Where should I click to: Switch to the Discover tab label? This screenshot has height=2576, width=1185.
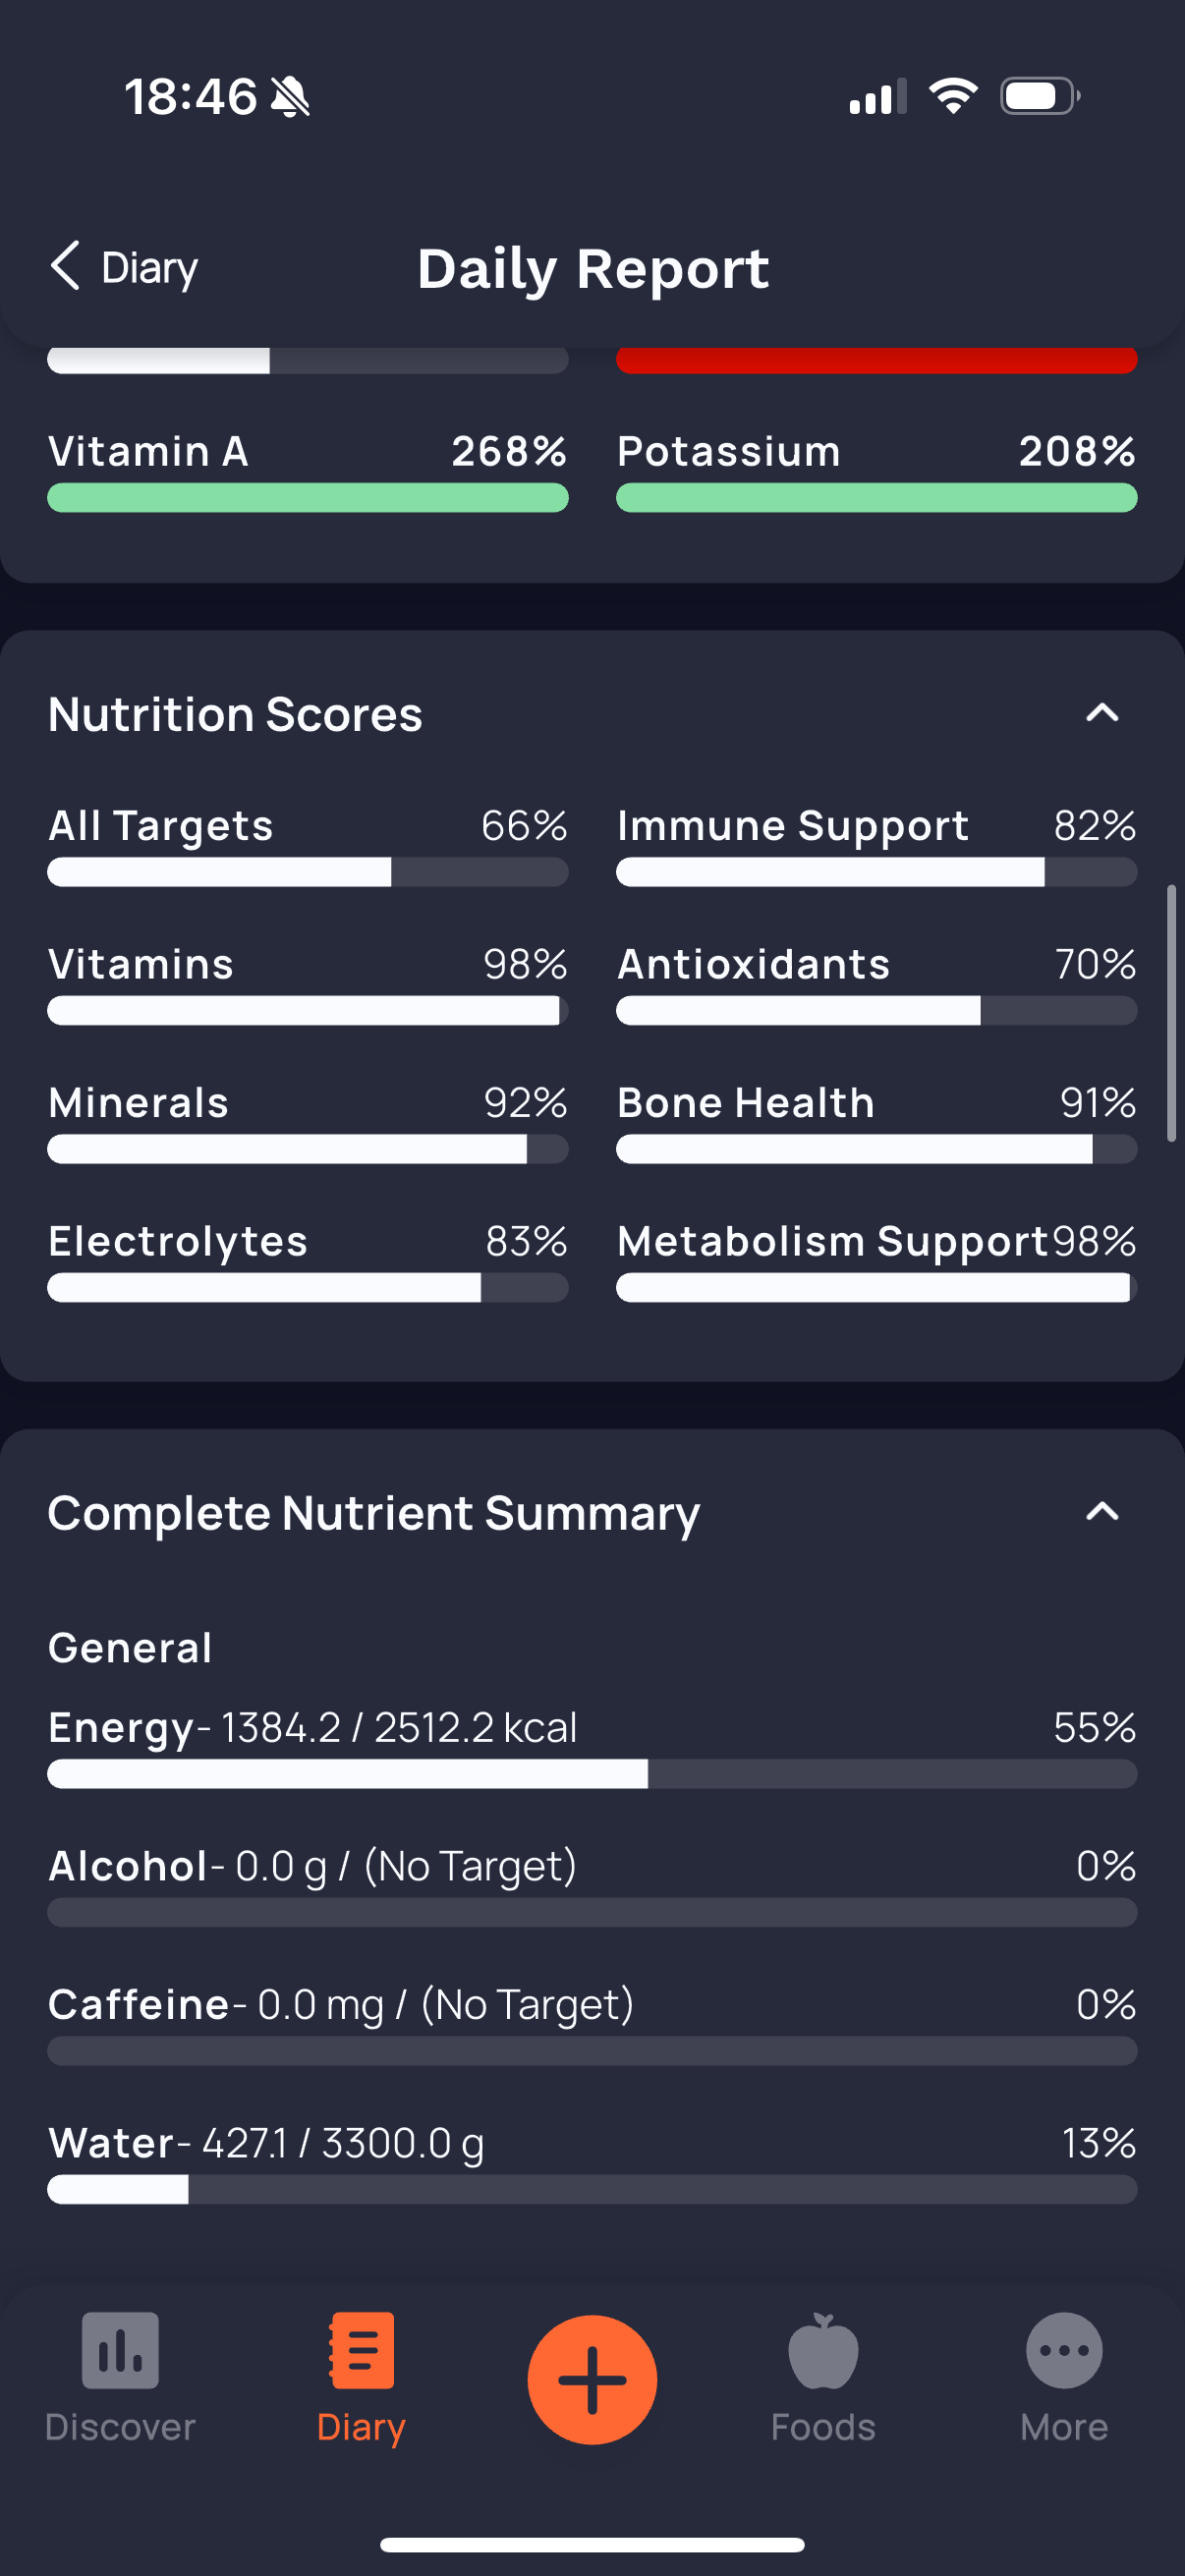coord(120,2427)
